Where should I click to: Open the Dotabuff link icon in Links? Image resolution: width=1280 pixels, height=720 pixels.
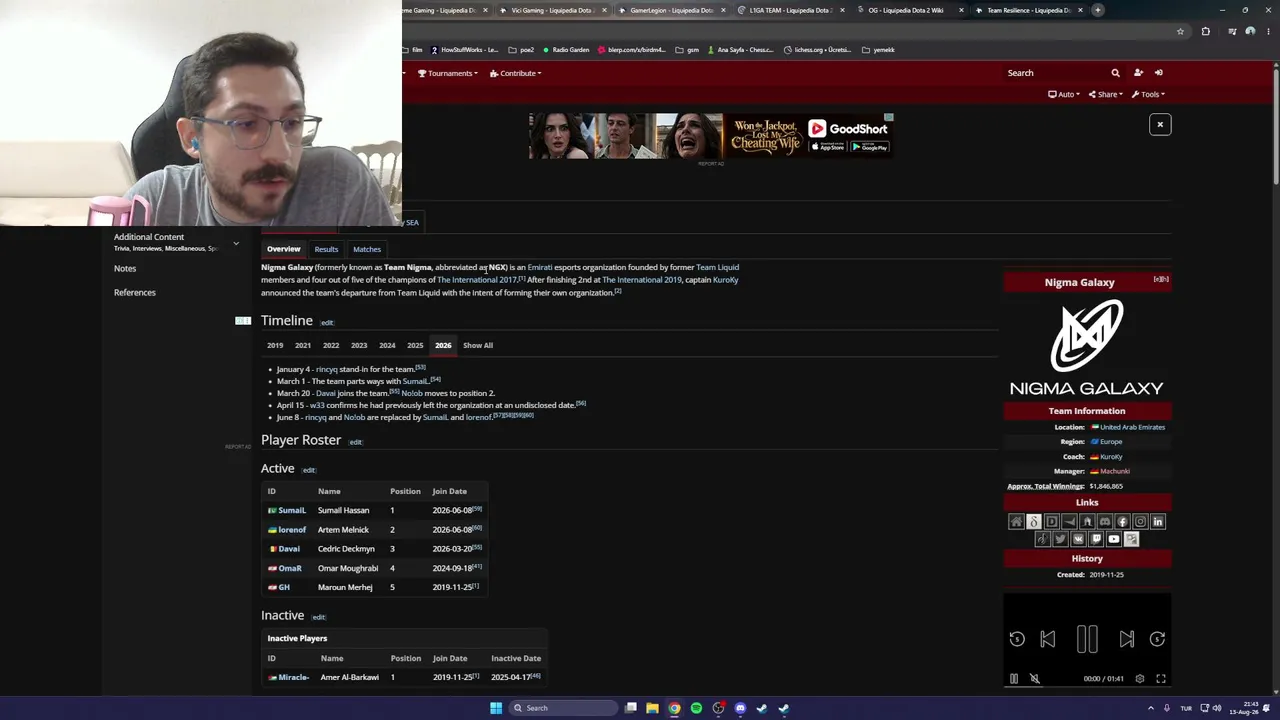tap(1052, 521)
